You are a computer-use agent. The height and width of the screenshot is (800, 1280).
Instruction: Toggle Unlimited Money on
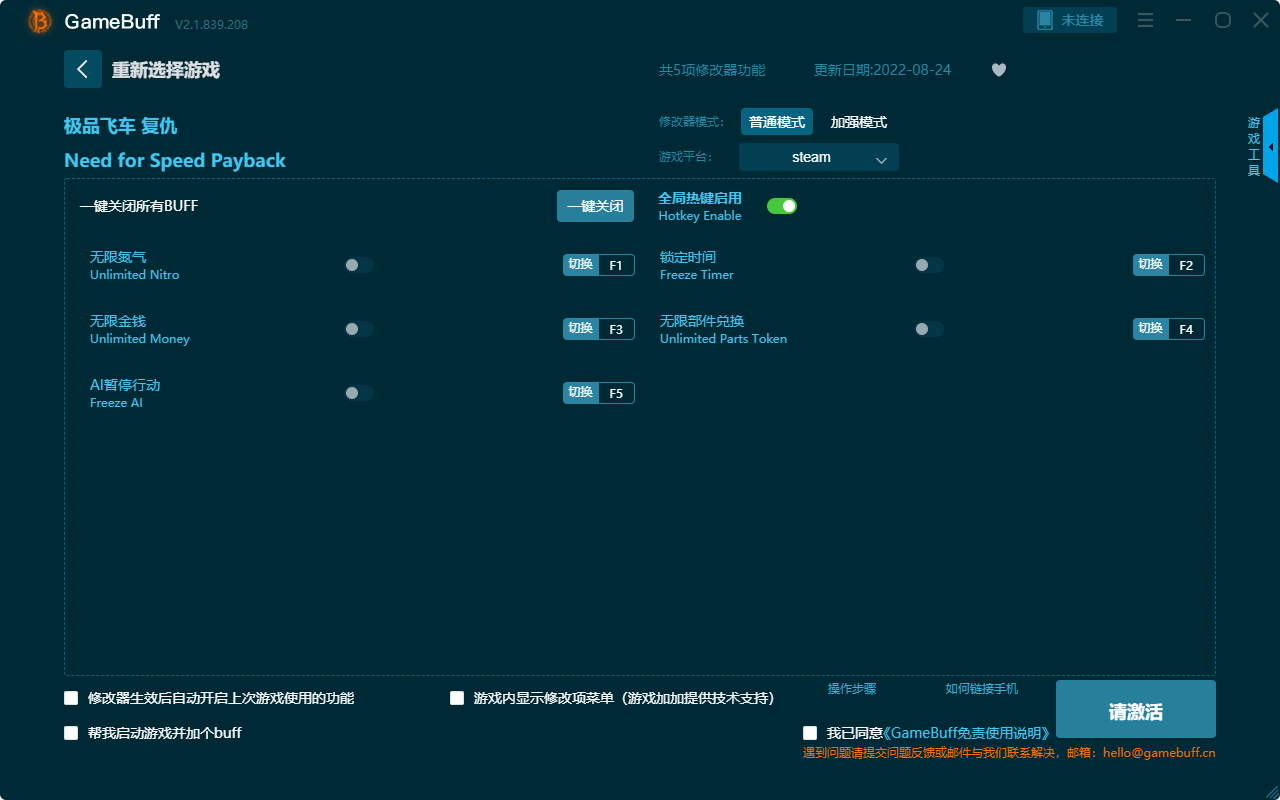click(x=359, y=328)
